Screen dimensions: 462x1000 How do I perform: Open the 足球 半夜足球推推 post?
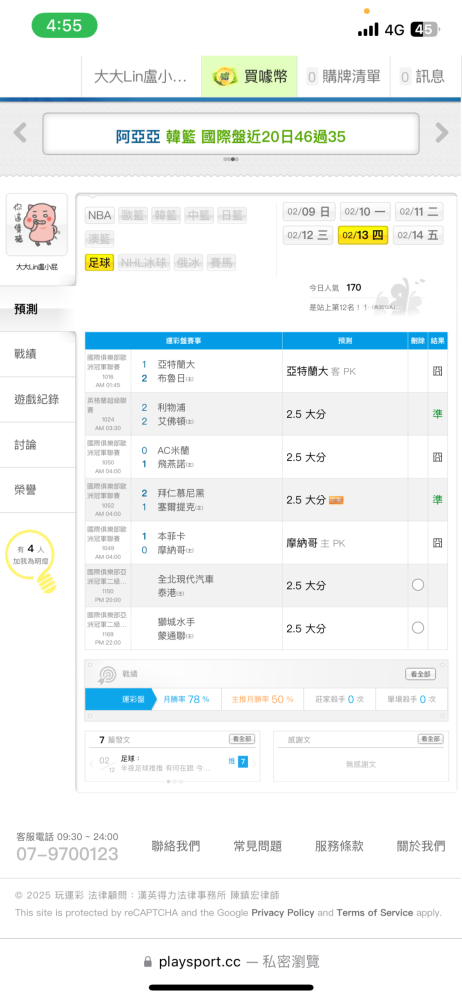coord(165,763)
